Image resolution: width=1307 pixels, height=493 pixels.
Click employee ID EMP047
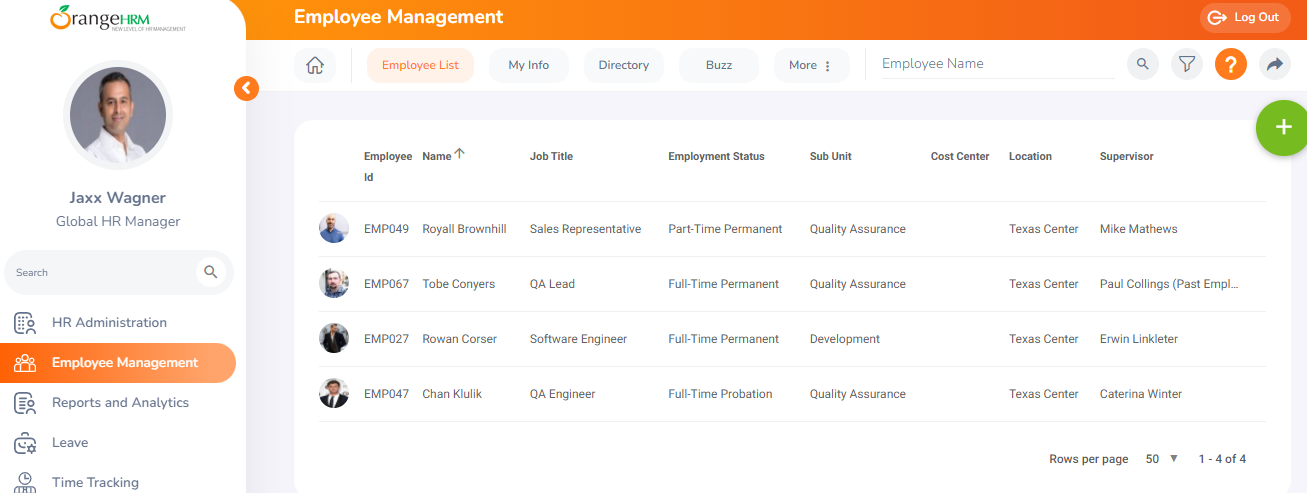386,394
